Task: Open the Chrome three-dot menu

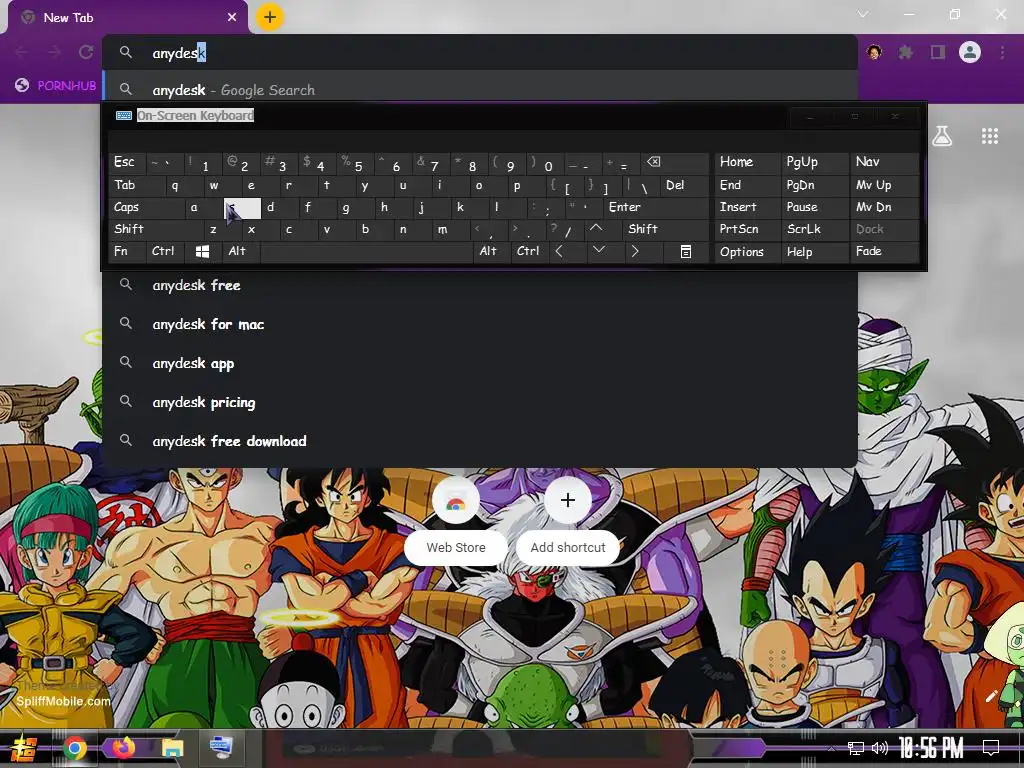Action: 1002,52
